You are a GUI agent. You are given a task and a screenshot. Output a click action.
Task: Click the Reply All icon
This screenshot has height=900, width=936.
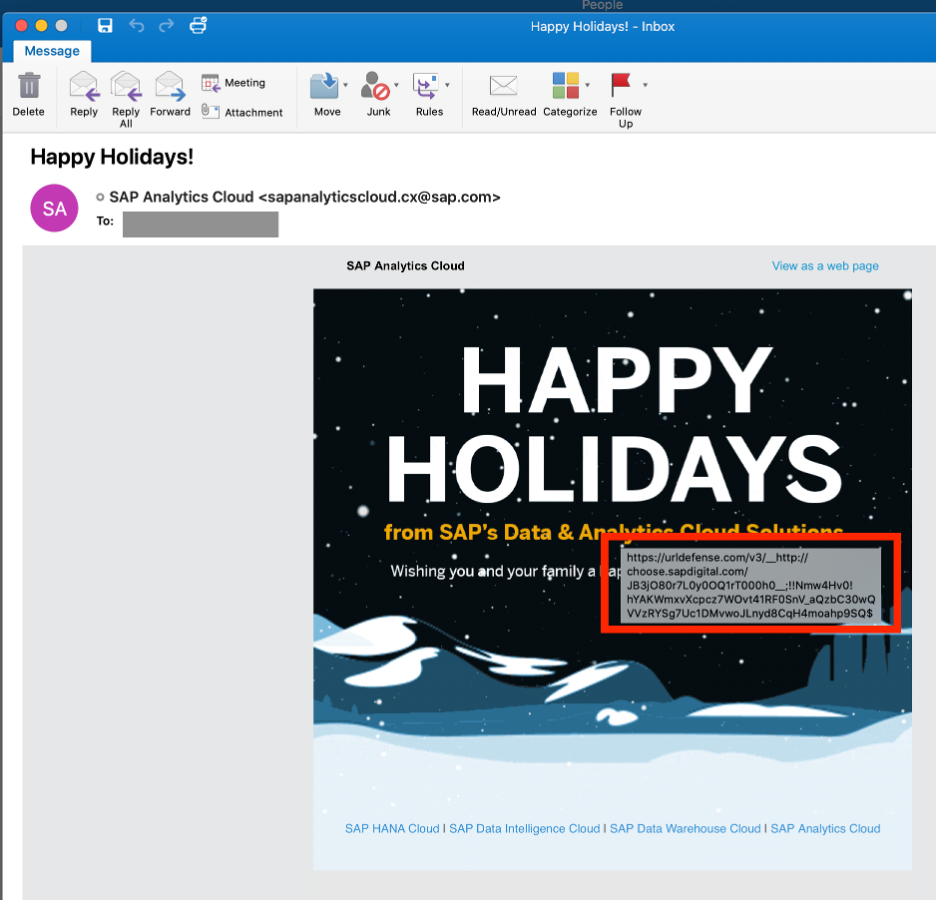coord(126,87)
